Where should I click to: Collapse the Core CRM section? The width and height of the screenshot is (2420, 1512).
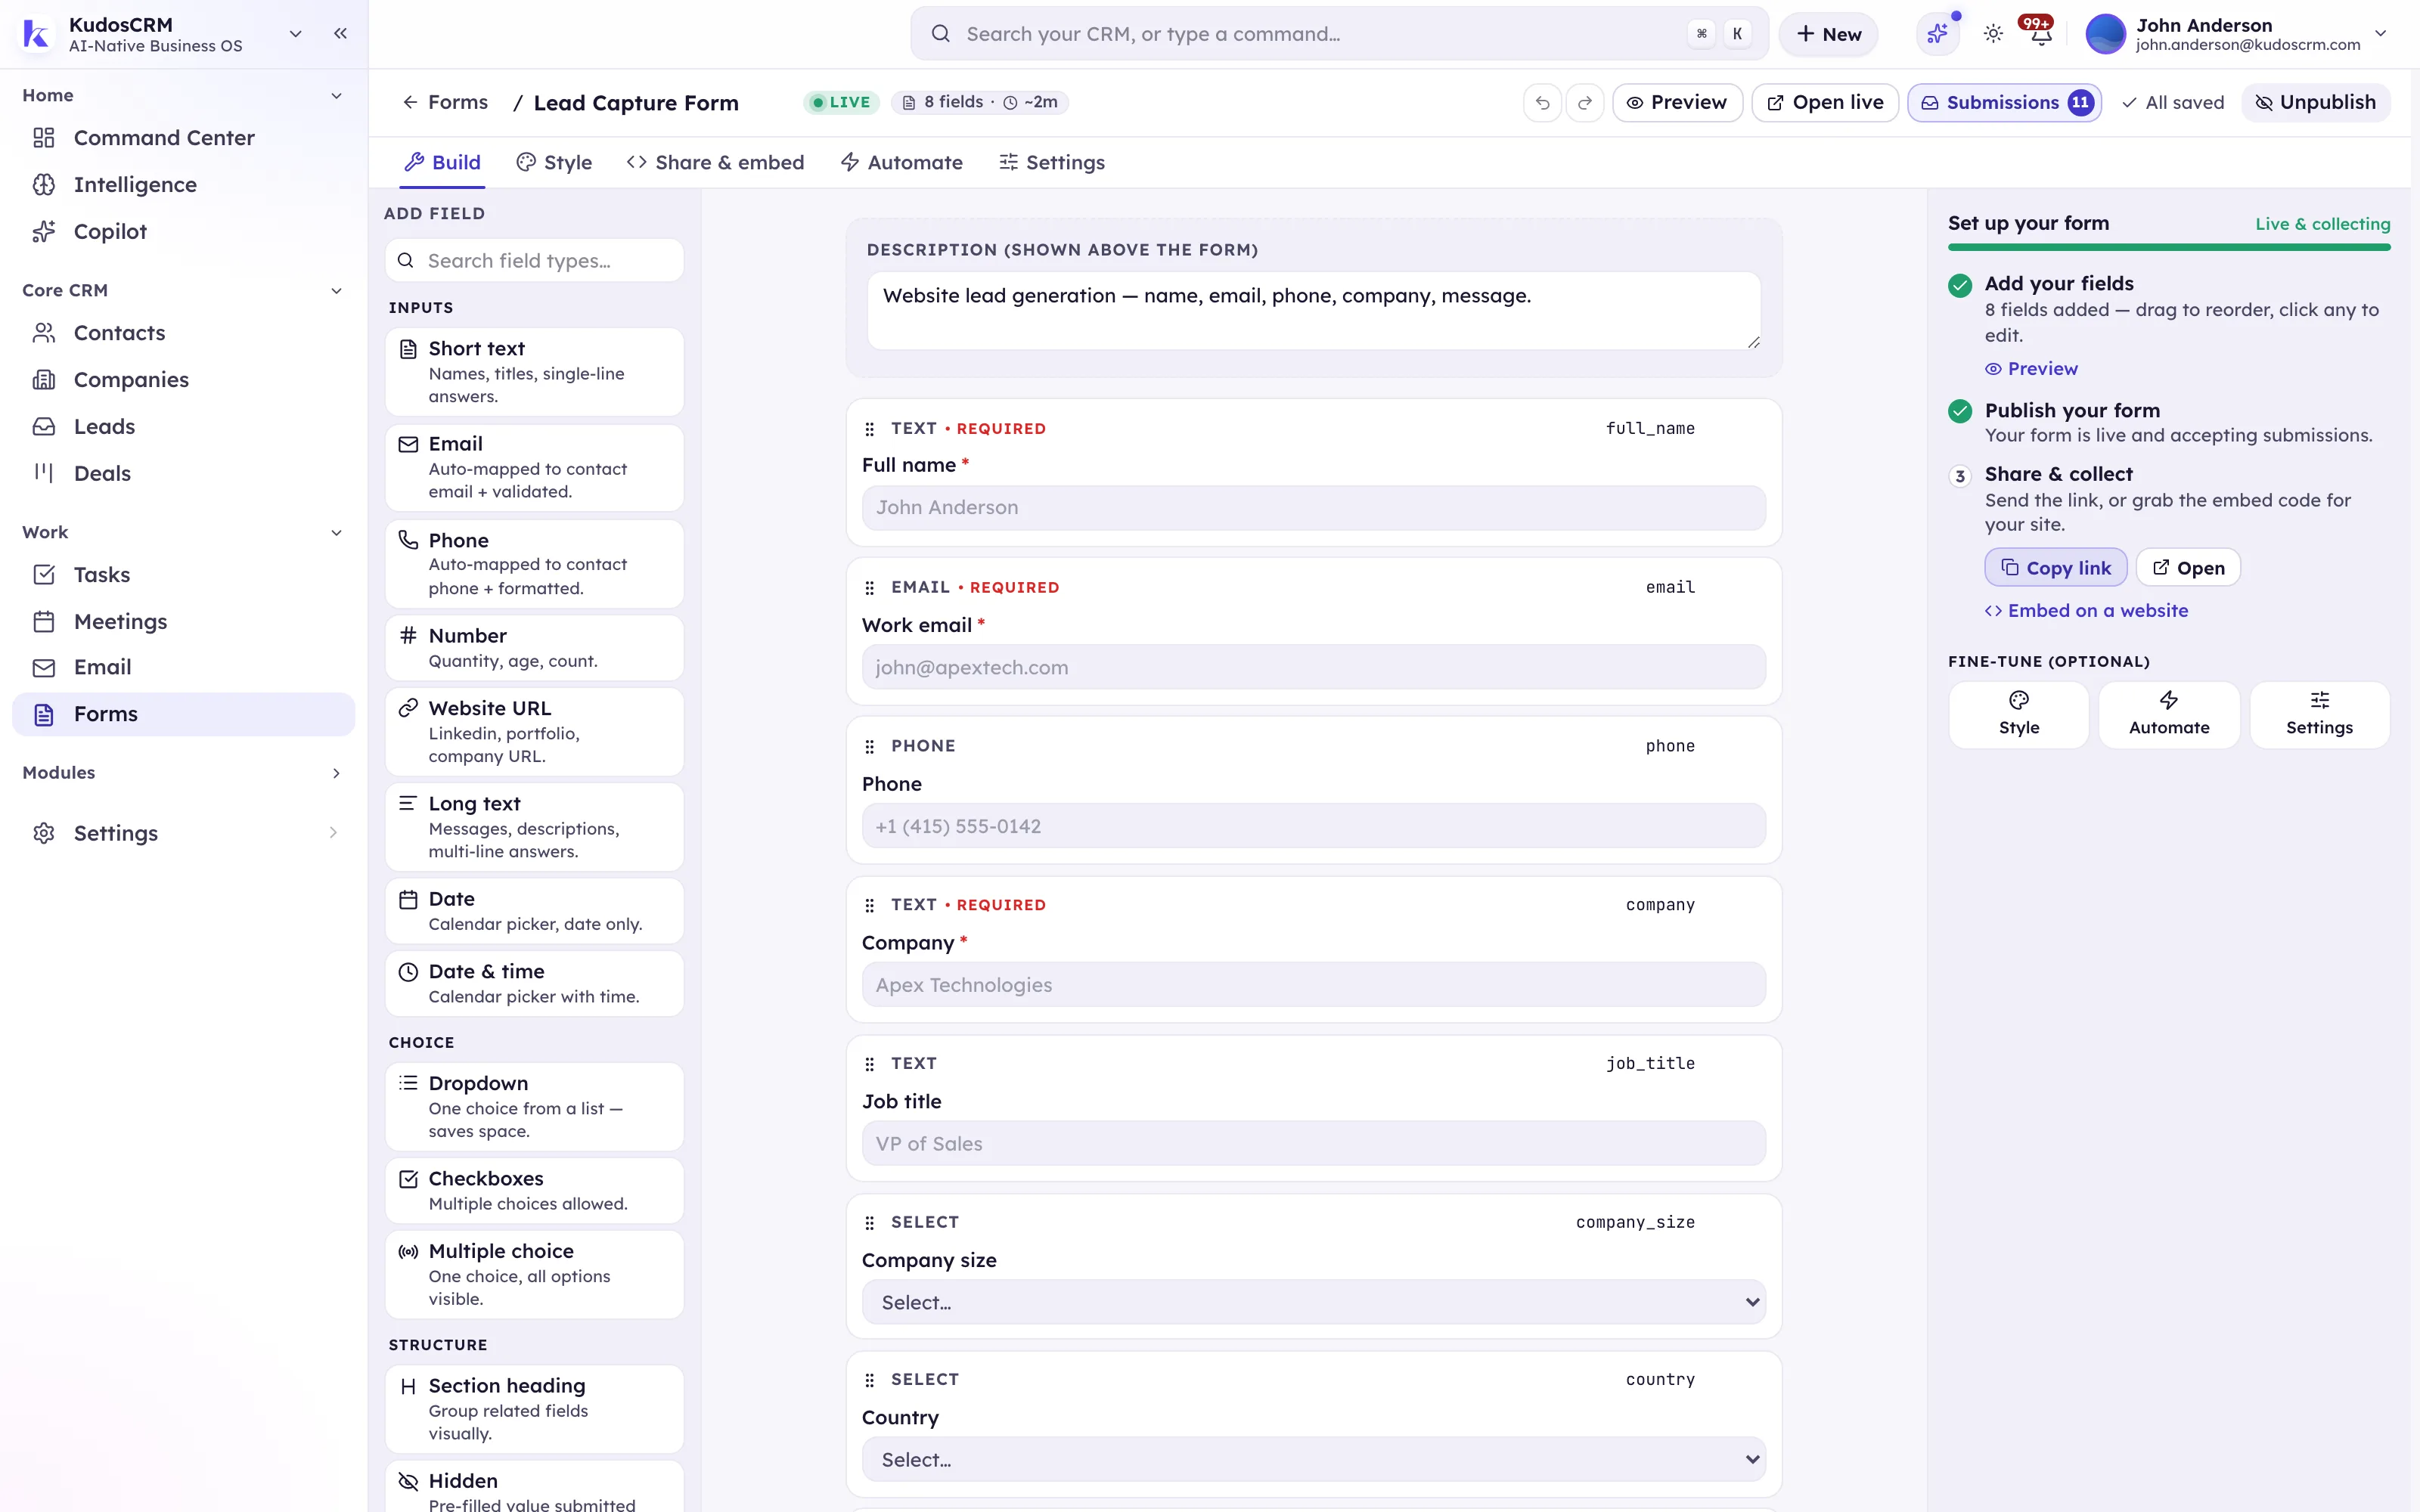coord(336,291)
